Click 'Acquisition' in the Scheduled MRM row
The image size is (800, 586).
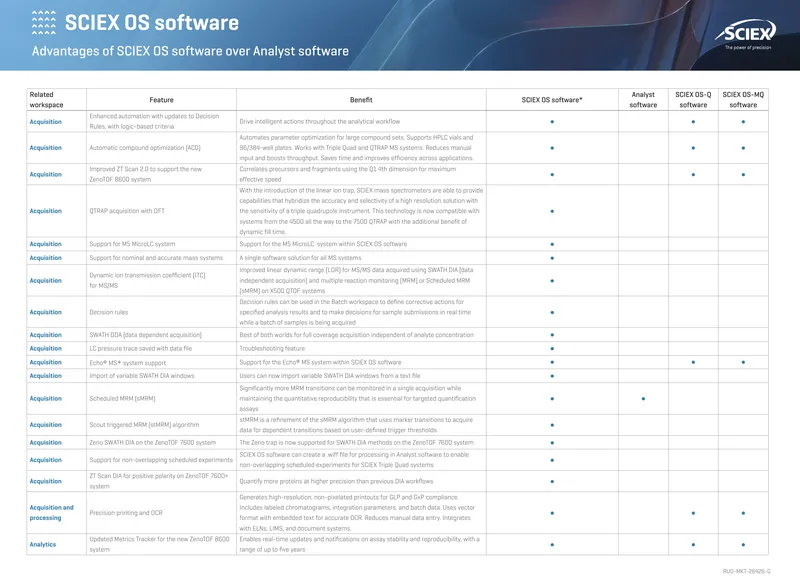point(45,398)
